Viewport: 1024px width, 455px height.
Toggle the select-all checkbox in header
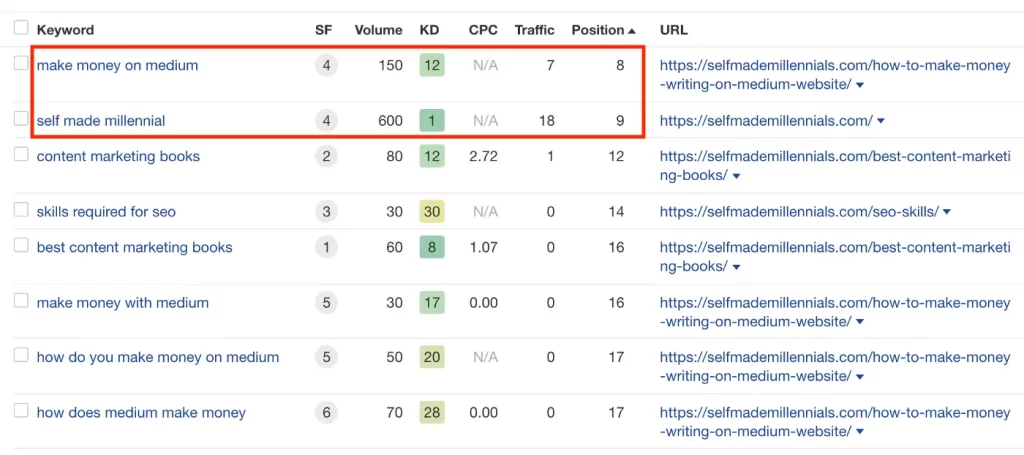pos(21,29)
